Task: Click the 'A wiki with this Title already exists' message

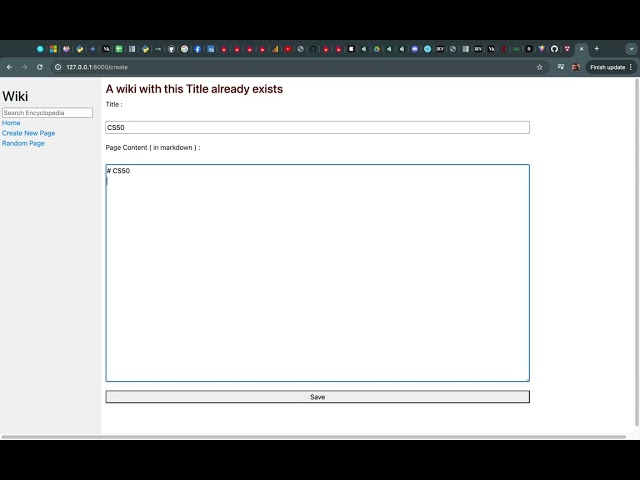Action: click(194, 89)
